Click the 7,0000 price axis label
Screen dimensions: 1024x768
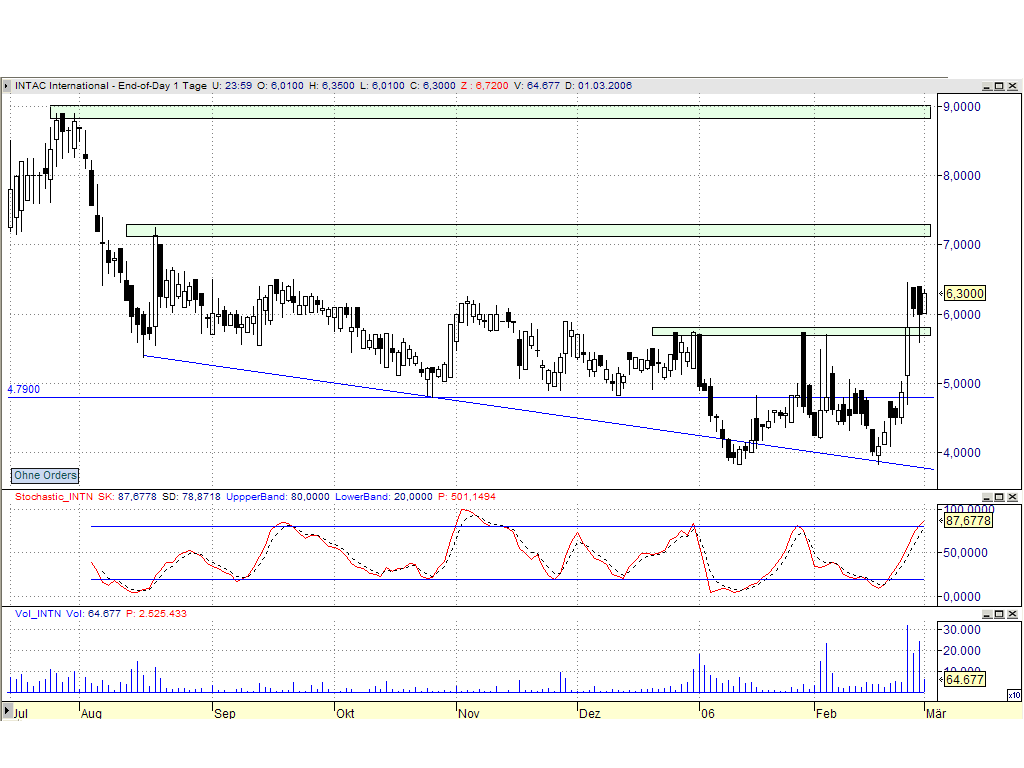coord(962,244)
